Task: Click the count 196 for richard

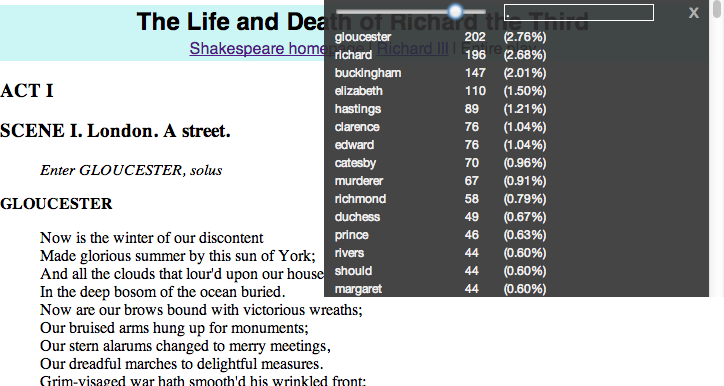Action: [x=475, y=55]
